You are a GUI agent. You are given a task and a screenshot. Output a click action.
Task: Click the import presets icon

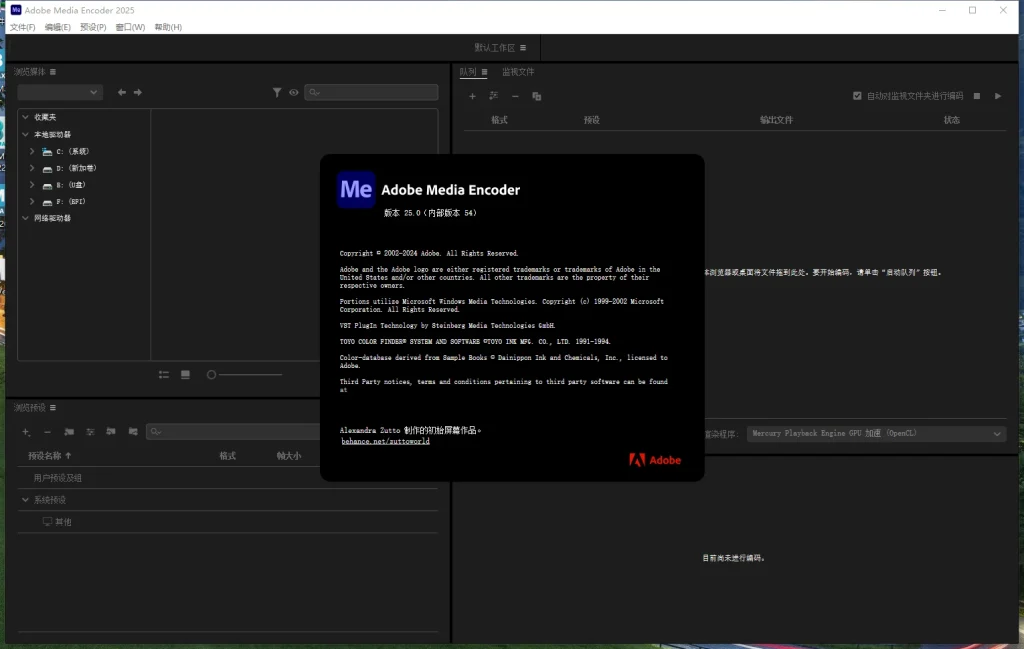tap(111, 432)
